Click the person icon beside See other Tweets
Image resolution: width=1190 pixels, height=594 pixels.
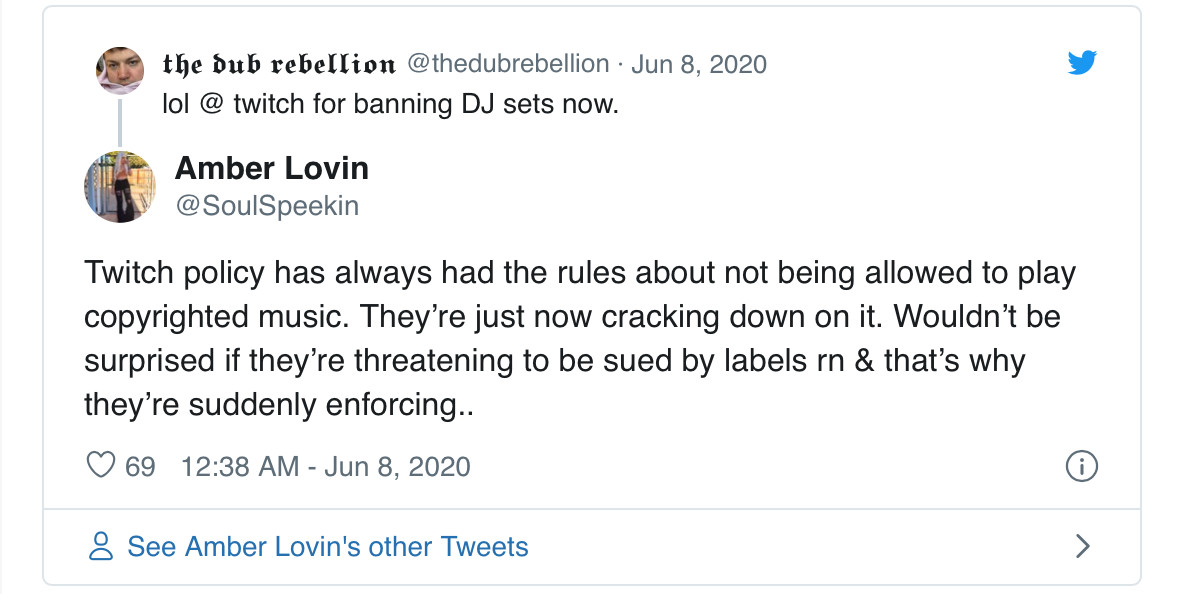[x=101, y=546]
